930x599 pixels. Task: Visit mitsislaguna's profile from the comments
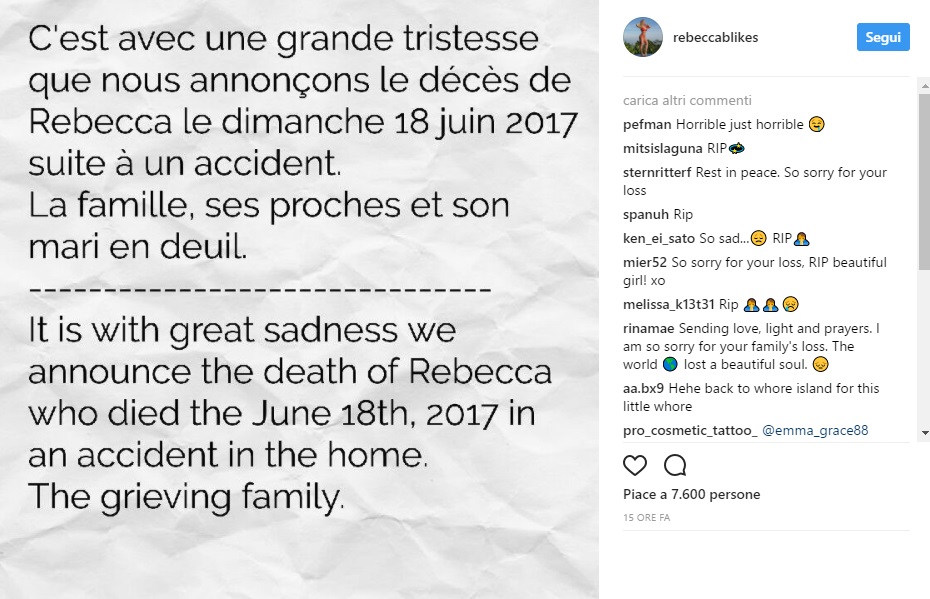pyautogui.click(x=662, y=148)
